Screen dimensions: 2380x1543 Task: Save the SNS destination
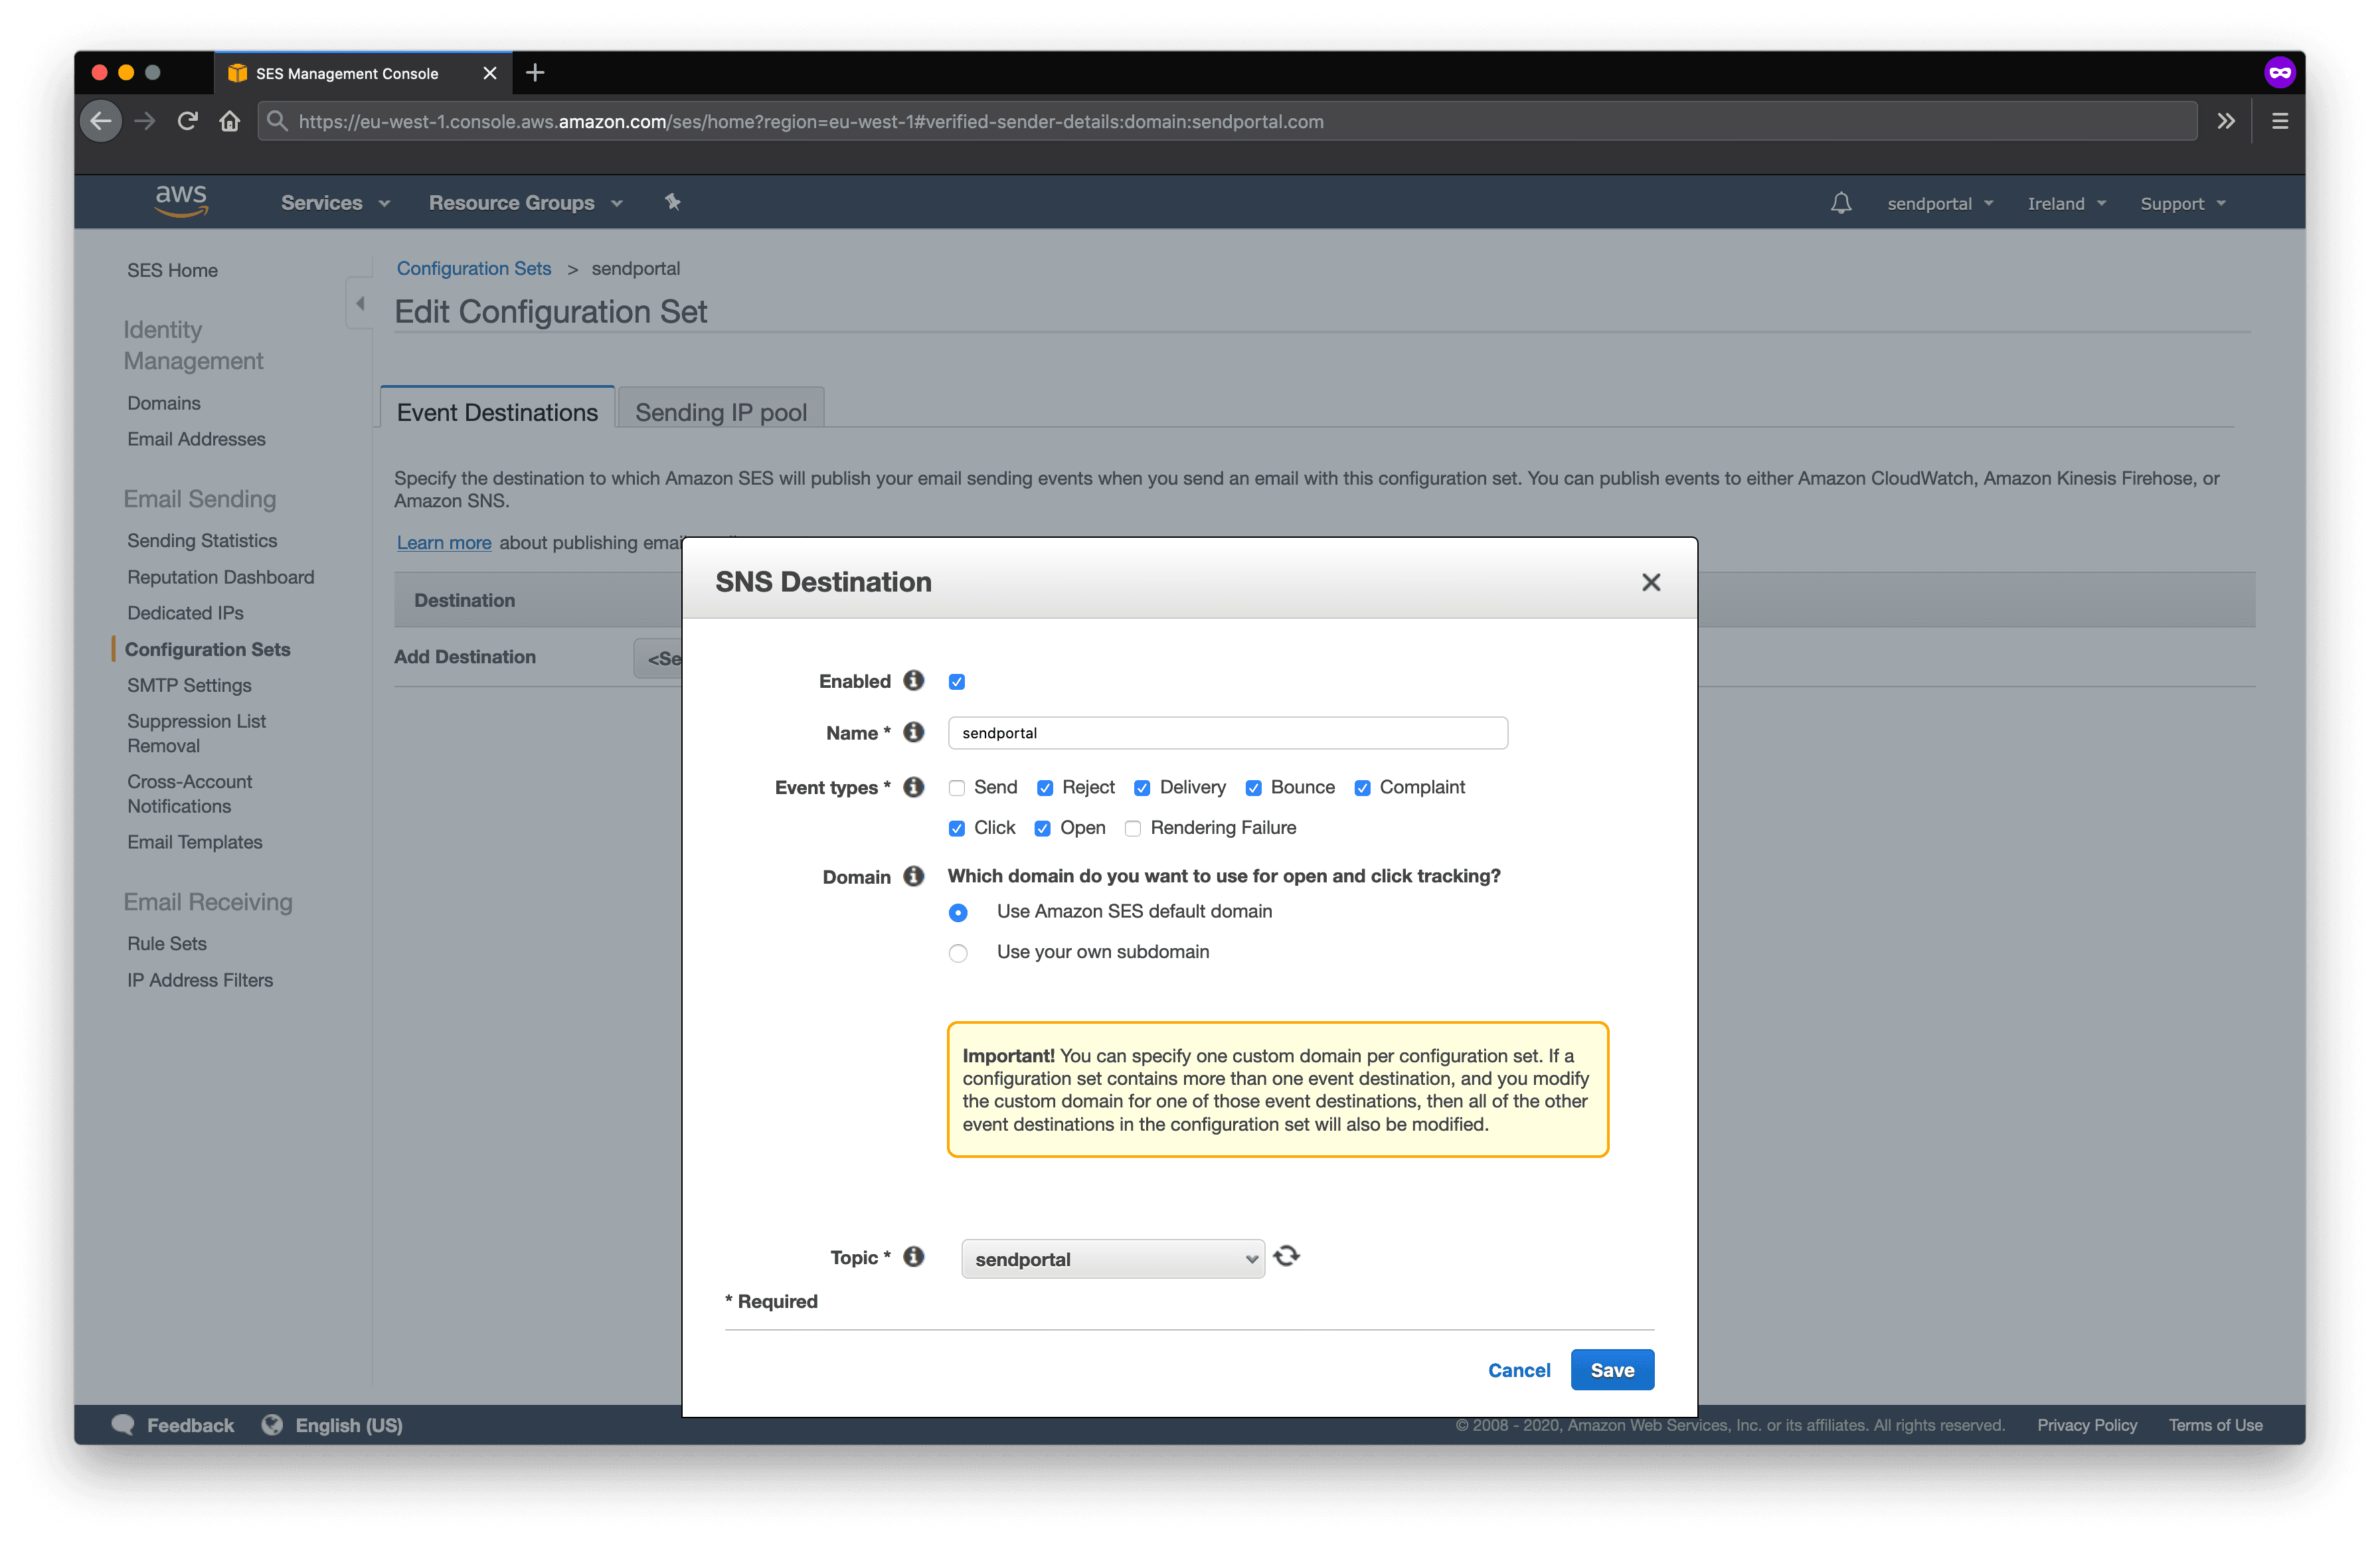pos(1612,1370)
